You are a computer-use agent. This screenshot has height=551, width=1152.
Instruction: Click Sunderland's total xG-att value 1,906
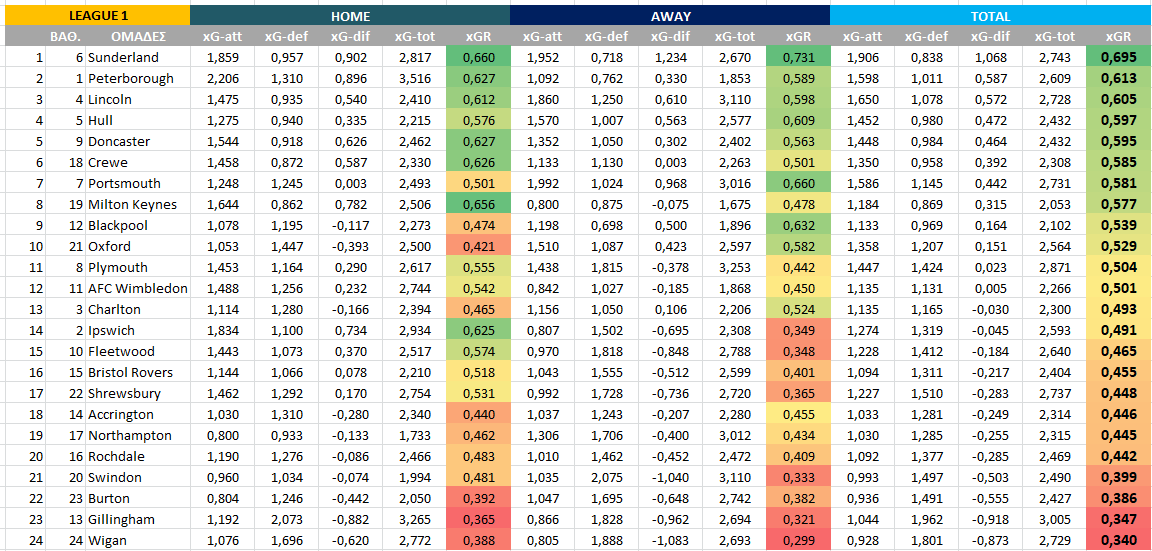[x=863, y=57]
